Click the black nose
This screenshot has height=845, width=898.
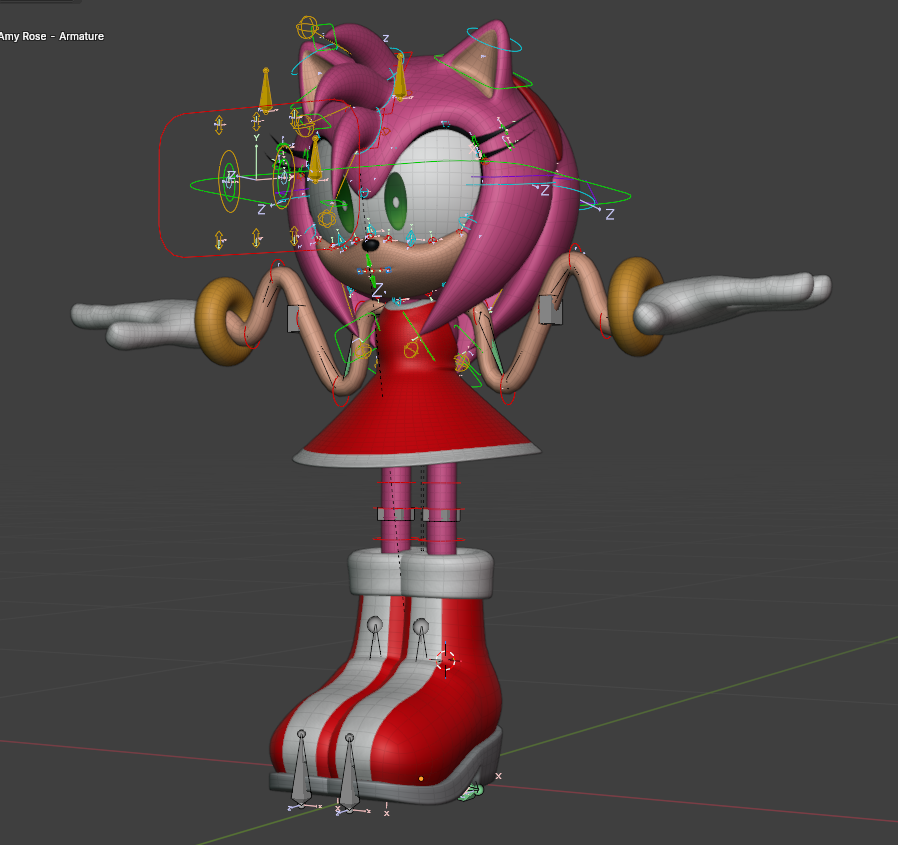371,245
